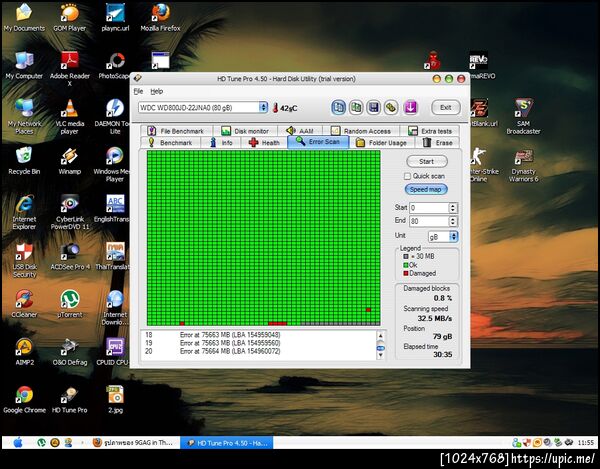Open the Recycle Bin icon
600x469 pixels.
pos(24,161)
